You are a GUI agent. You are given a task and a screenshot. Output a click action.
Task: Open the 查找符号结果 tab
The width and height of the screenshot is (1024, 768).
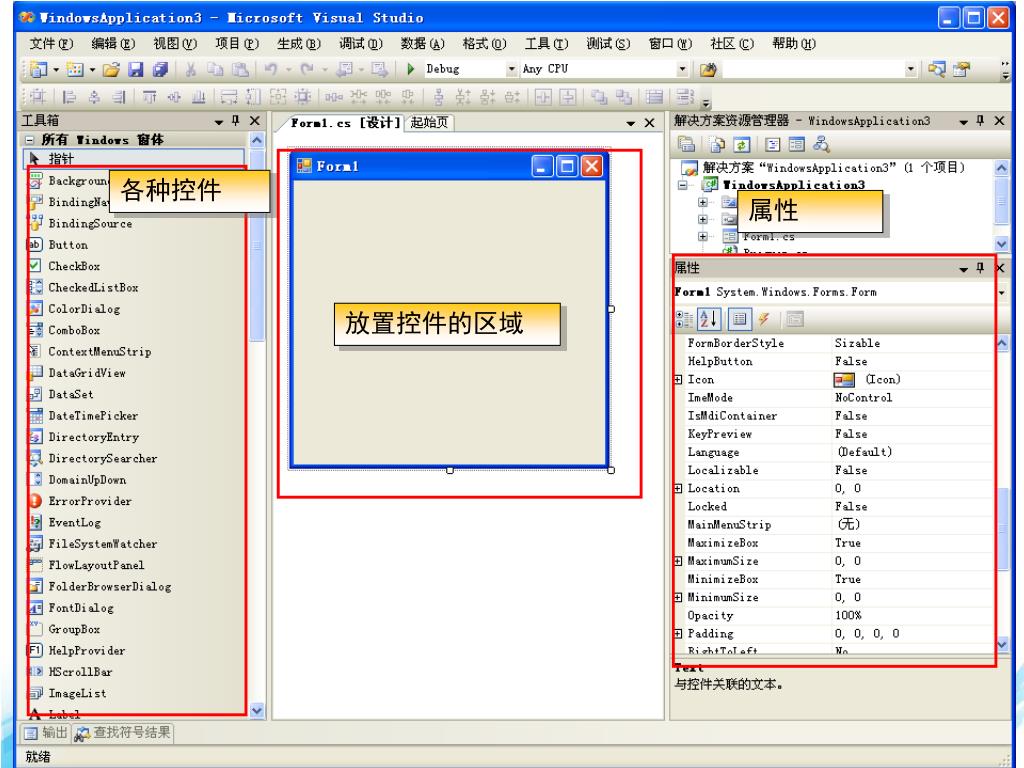coord(122,733)
